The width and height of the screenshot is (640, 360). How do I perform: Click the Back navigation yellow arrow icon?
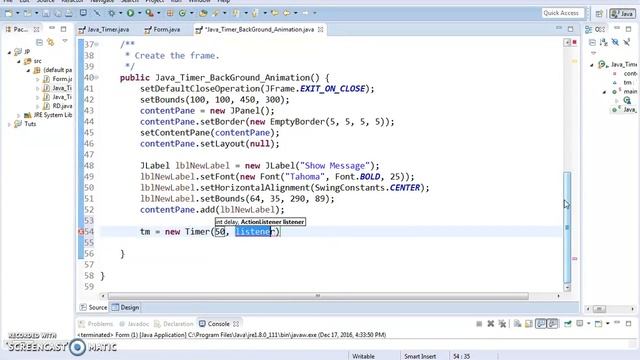click(x=287, y=13)
